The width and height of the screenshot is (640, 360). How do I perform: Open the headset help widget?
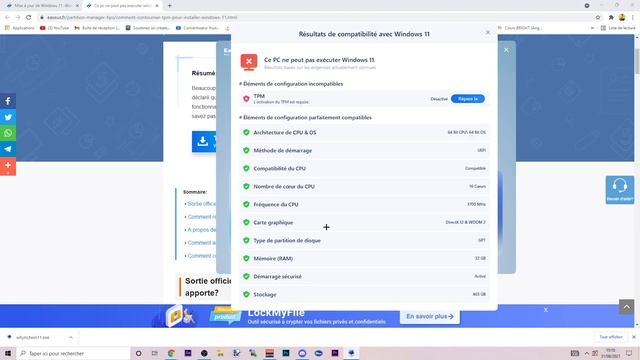[620, 190]
